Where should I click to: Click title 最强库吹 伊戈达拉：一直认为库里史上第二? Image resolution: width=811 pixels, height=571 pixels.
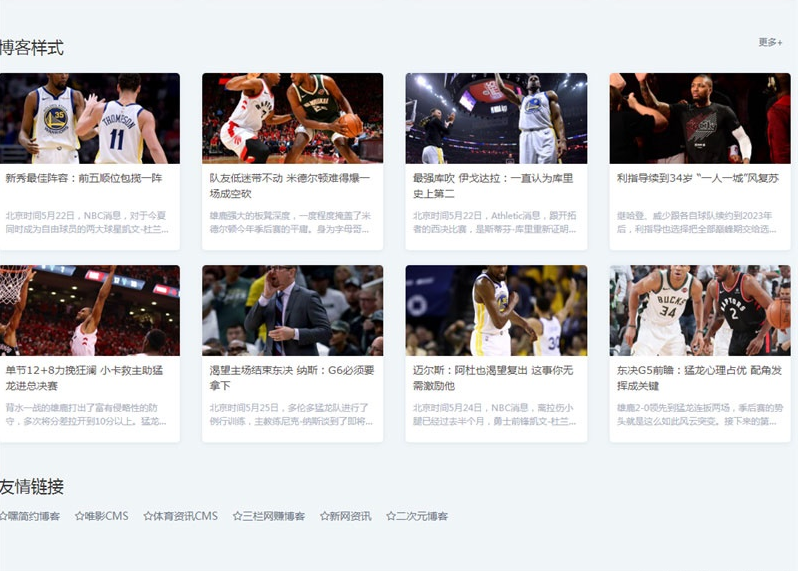coord(493,186)
